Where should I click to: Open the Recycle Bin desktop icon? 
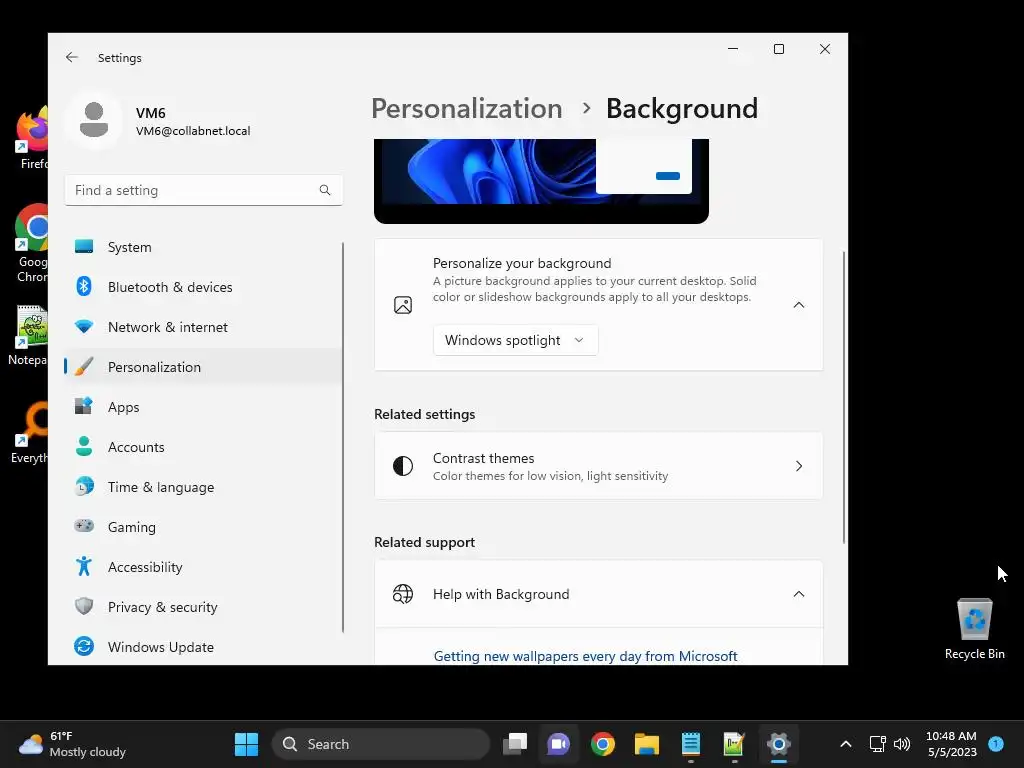(974, 630)
